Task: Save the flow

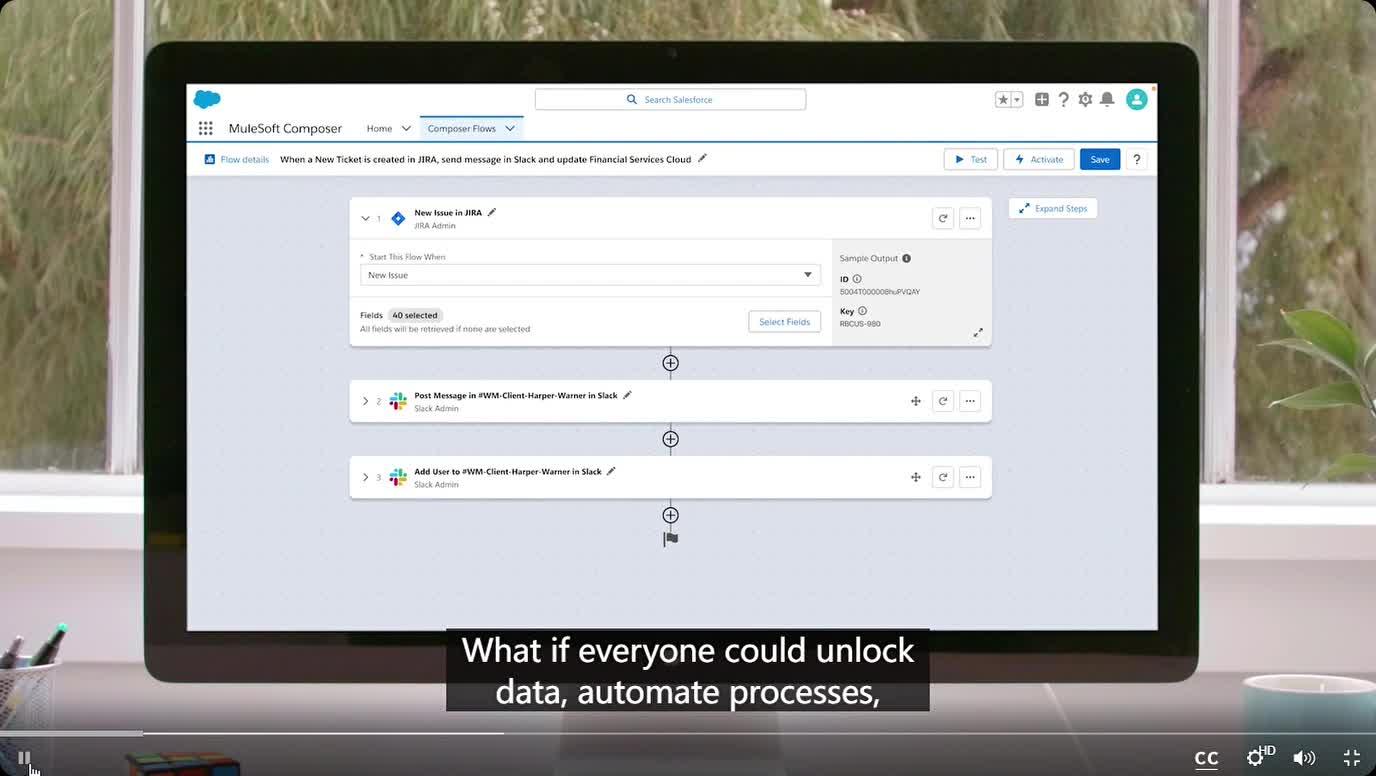Action: (x=1100, y=159)
